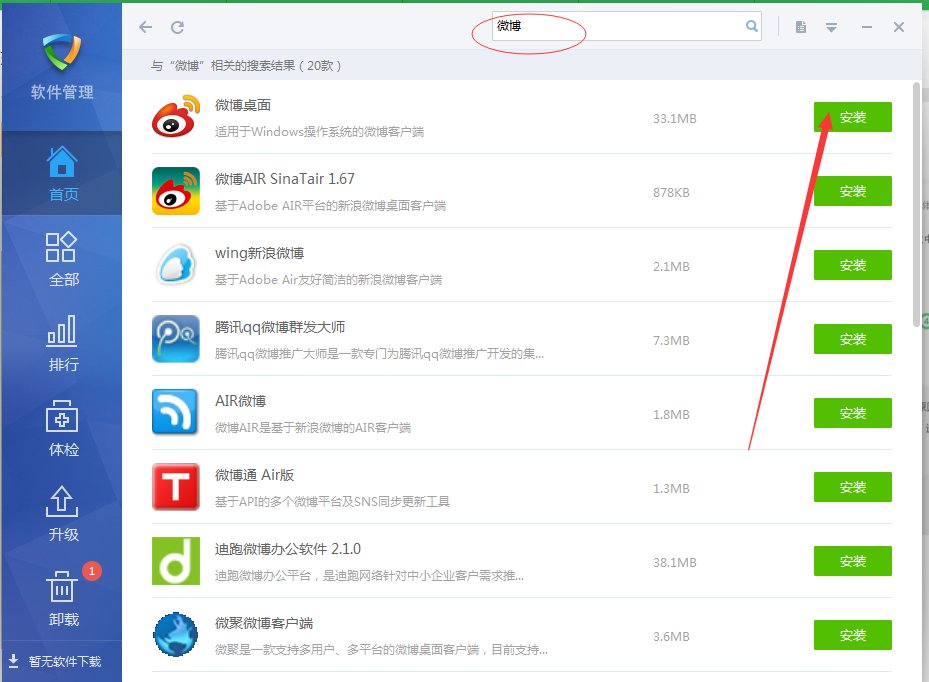929x682 pixels.
Task: Click the red T icon of 微博通
Action: [x=175, y=487]
